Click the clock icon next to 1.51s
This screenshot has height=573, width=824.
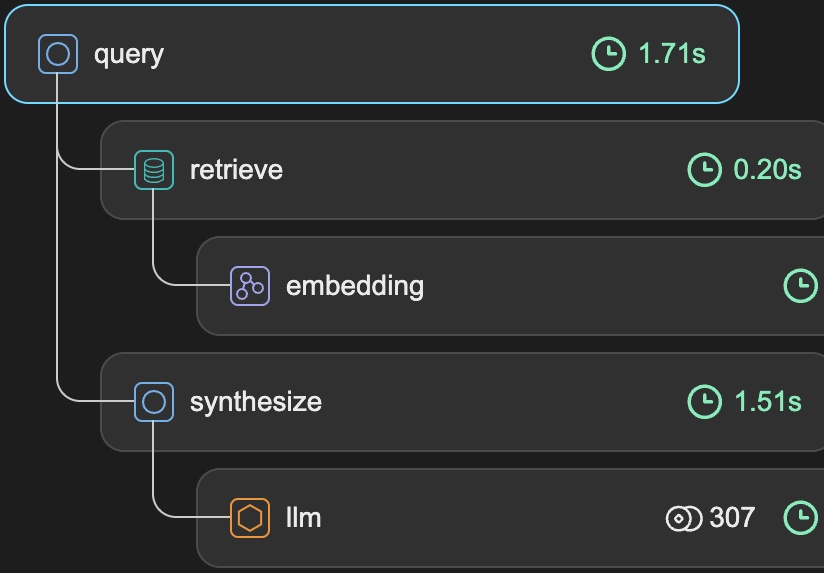(705, 402)
